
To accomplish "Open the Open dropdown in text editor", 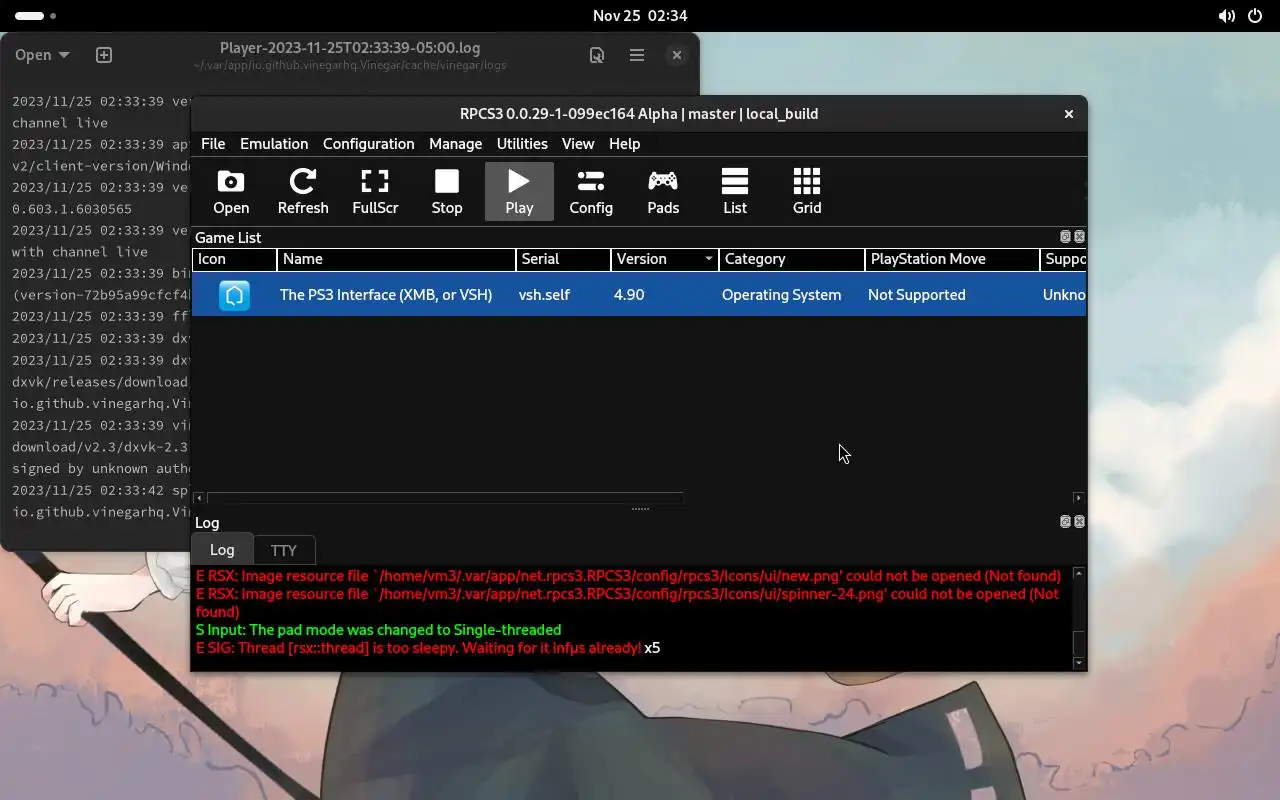I will coord(42,55).
